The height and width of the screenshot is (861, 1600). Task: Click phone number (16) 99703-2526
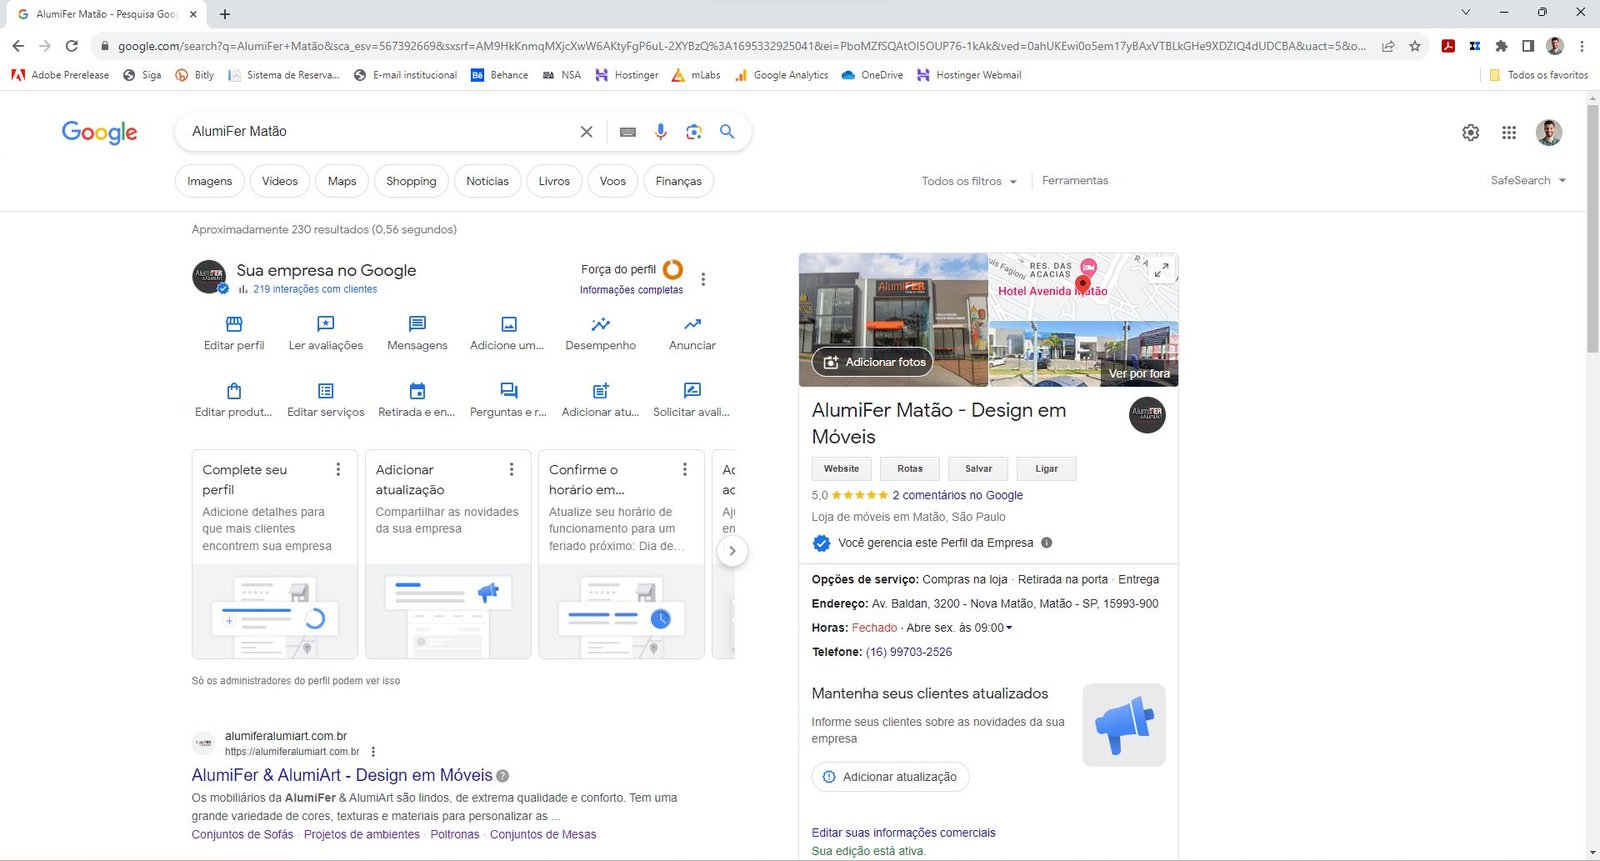coord(909,652)
